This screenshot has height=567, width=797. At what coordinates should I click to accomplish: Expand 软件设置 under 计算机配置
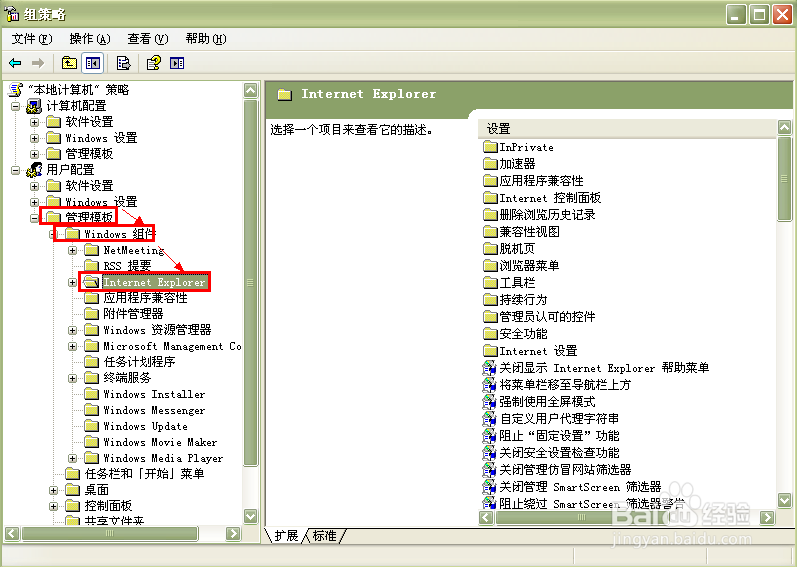click(x=35, y=122)
